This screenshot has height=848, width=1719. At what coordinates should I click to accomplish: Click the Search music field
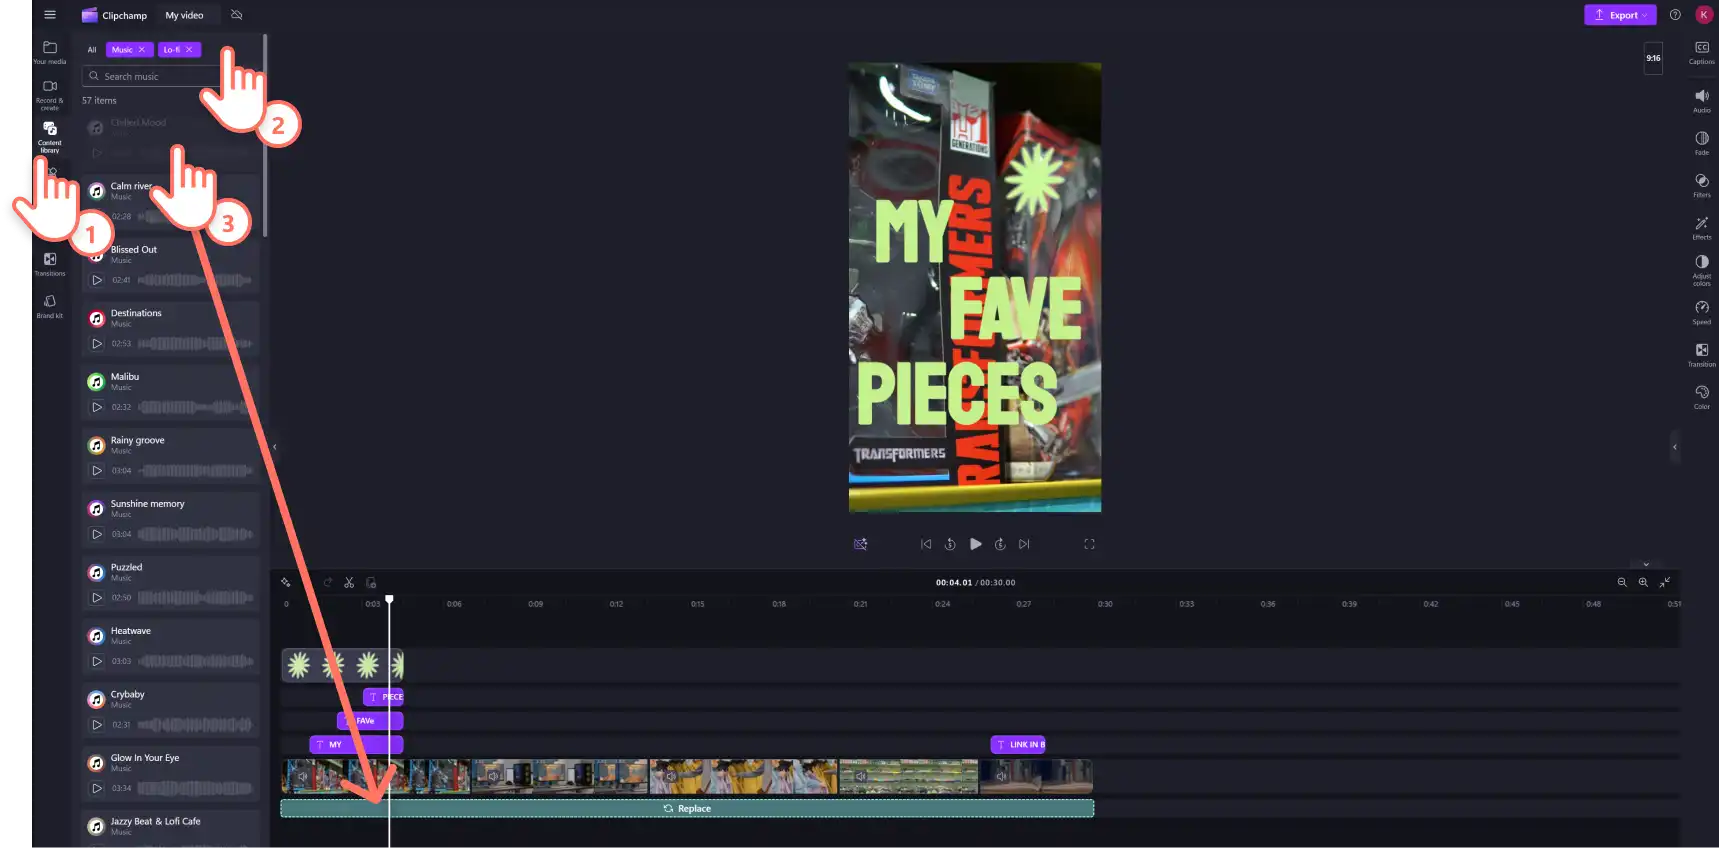(162, 76)
